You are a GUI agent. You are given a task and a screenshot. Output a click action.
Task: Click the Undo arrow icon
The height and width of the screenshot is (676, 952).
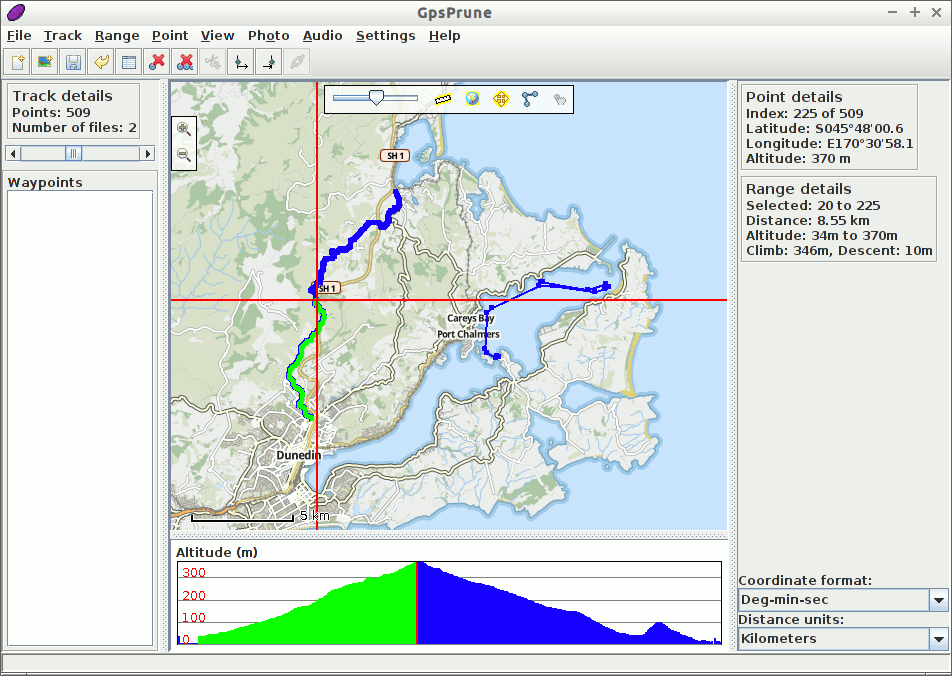101,62
